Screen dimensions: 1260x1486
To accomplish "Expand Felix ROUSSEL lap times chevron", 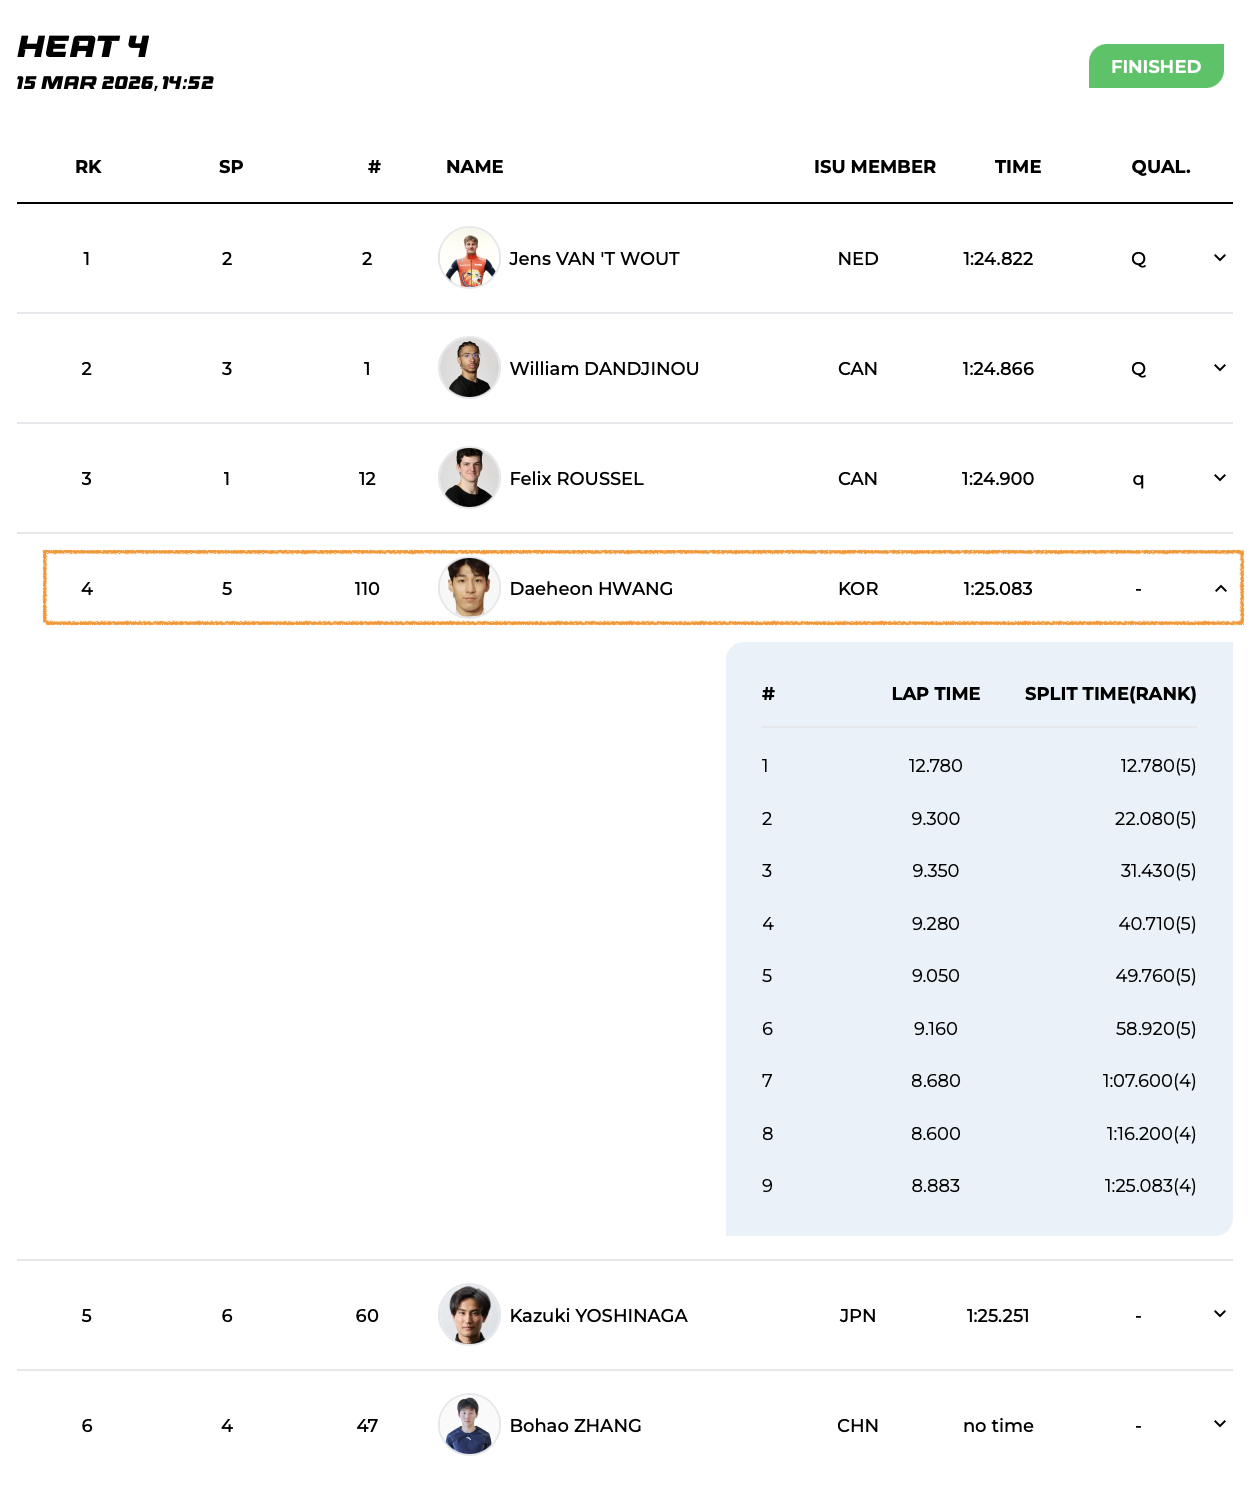I will point(1219,478).
